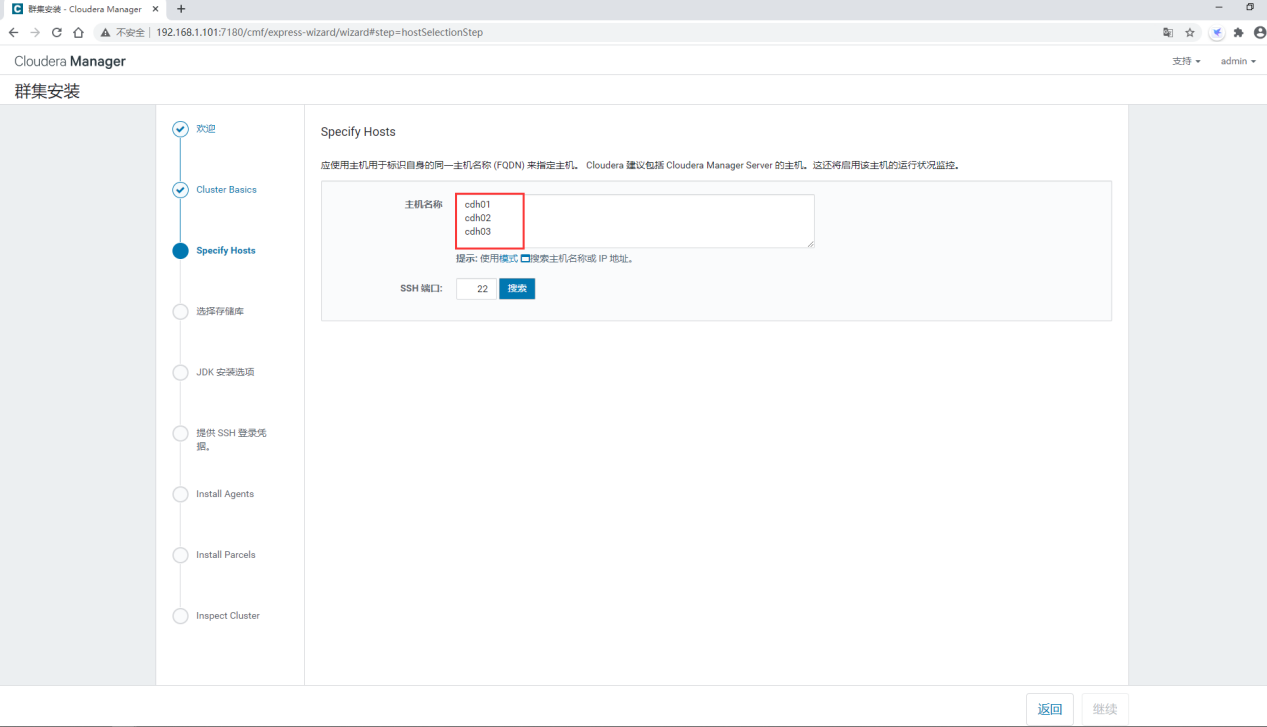
Task: Click the 欢迎 step checkmark icon
Action: tap(180, 129)
